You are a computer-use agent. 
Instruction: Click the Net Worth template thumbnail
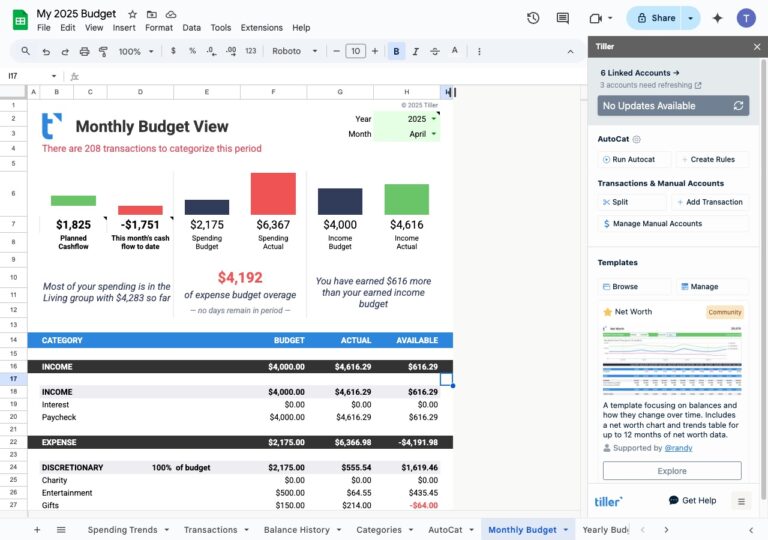tap(672, 360)
